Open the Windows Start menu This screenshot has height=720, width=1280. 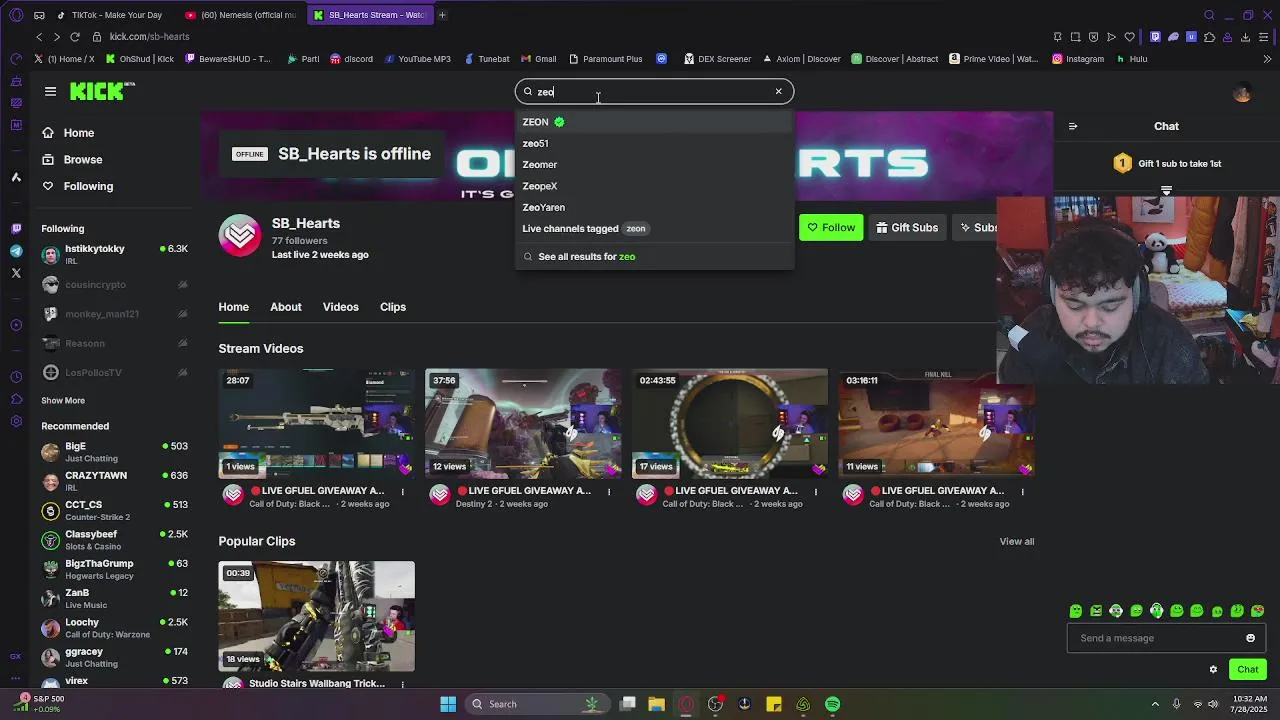pos(448,704)
